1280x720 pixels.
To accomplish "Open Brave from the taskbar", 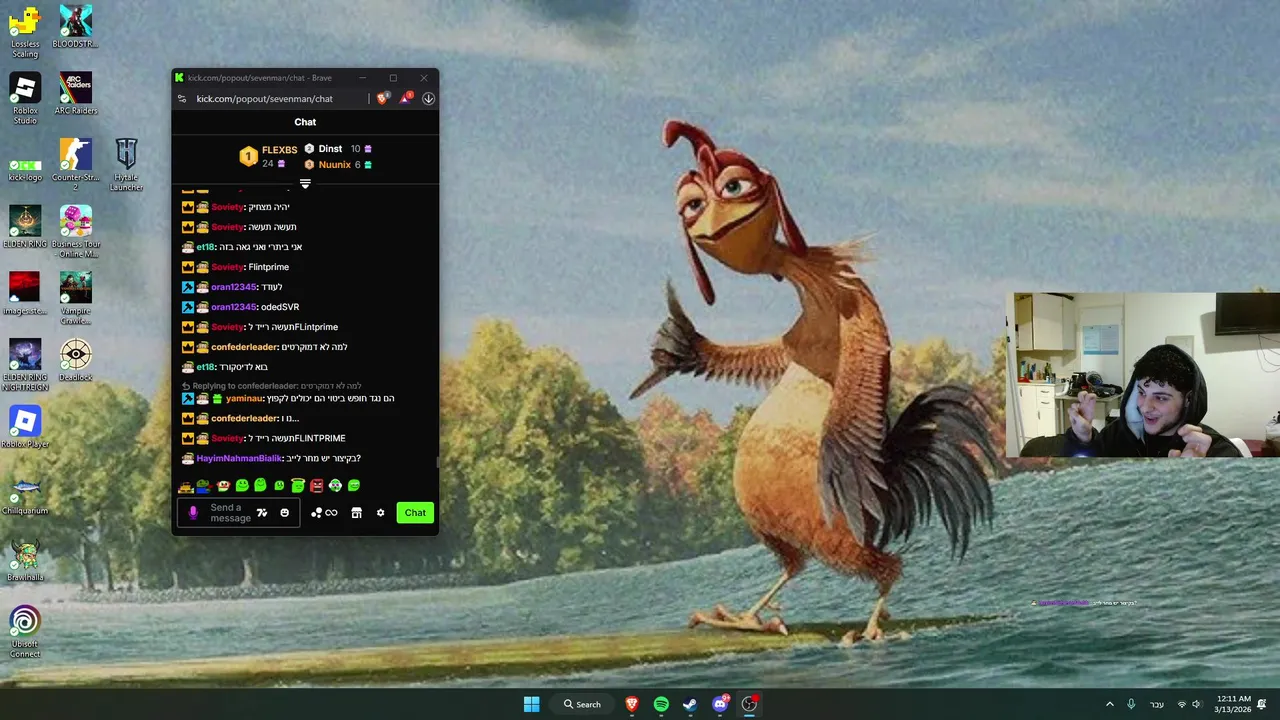I will tap(632, 704).
